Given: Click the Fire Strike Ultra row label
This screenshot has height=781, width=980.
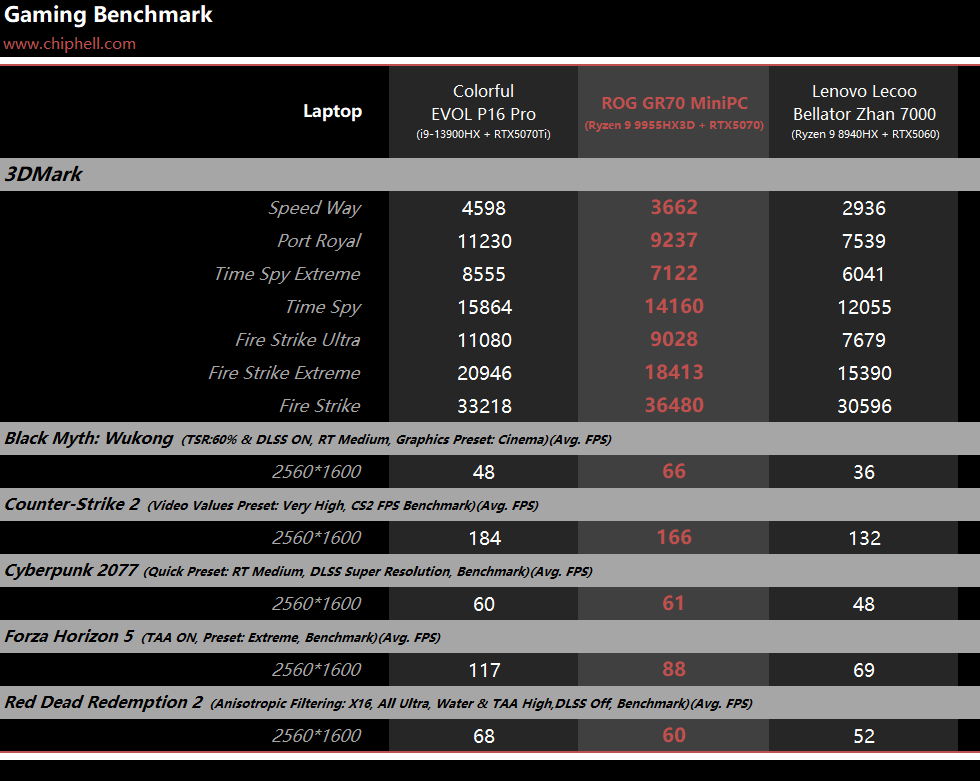Looking at the screenshot, I should [298, 340].
